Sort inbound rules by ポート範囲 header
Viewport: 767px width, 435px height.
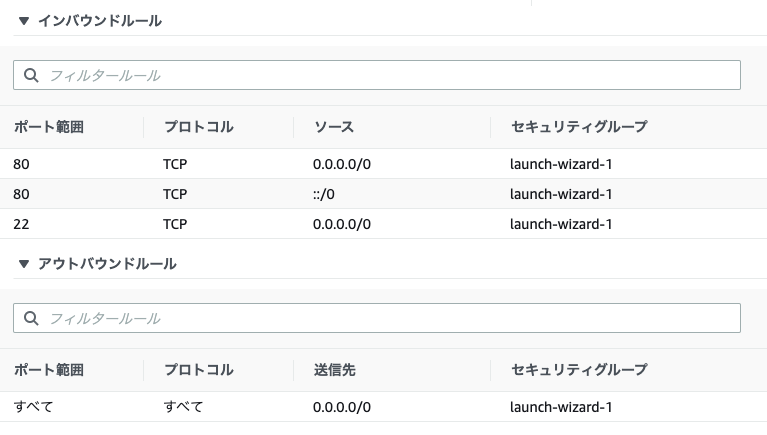click(49, 127)
